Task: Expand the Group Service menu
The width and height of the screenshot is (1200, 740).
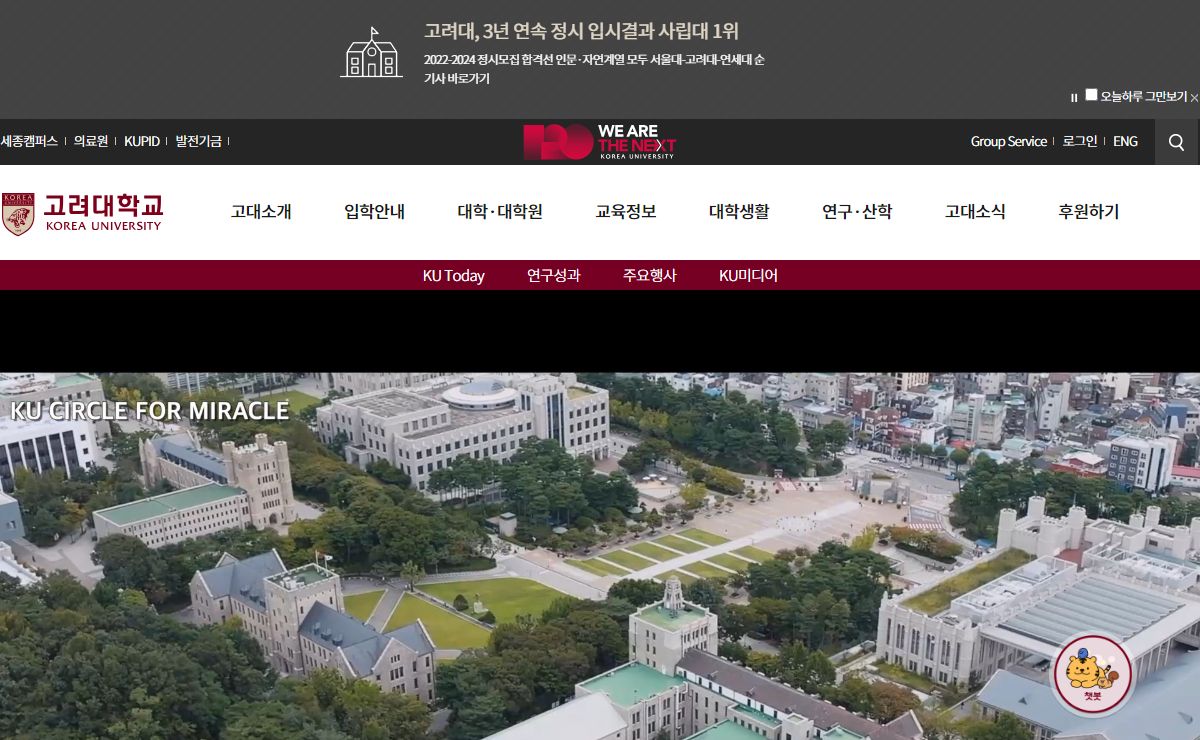Action: 1008,142
